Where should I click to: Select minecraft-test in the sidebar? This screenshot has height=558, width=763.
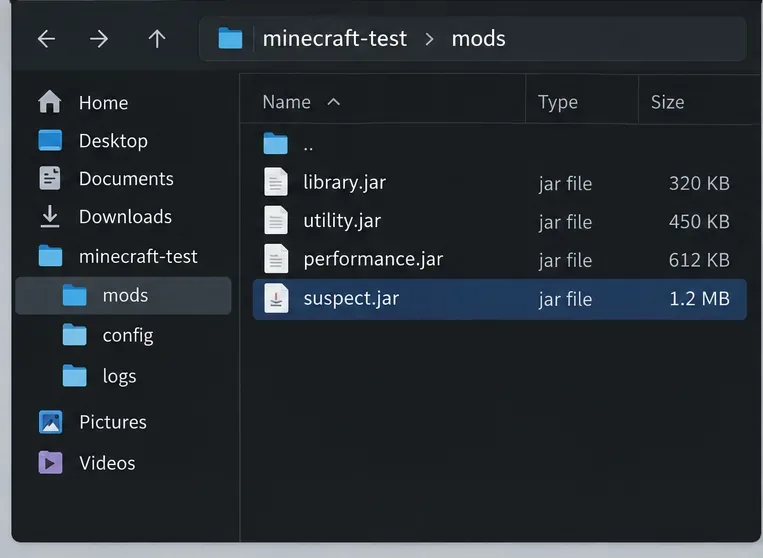click(x=138, y=256)
